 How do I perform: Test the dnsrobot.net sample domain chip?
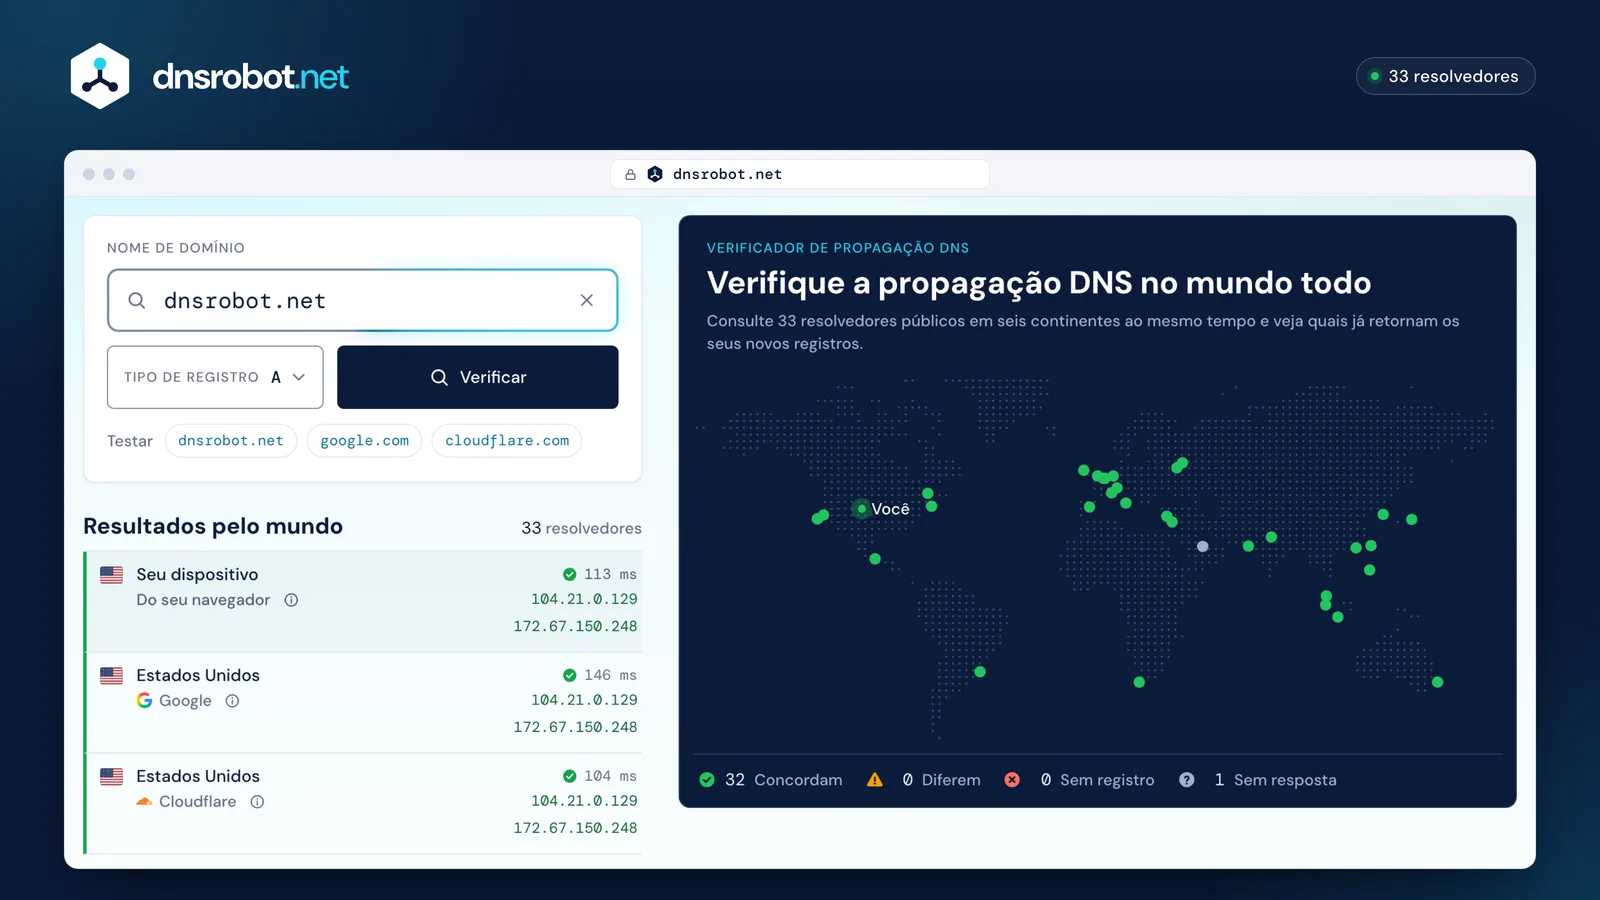coord(231,441)
